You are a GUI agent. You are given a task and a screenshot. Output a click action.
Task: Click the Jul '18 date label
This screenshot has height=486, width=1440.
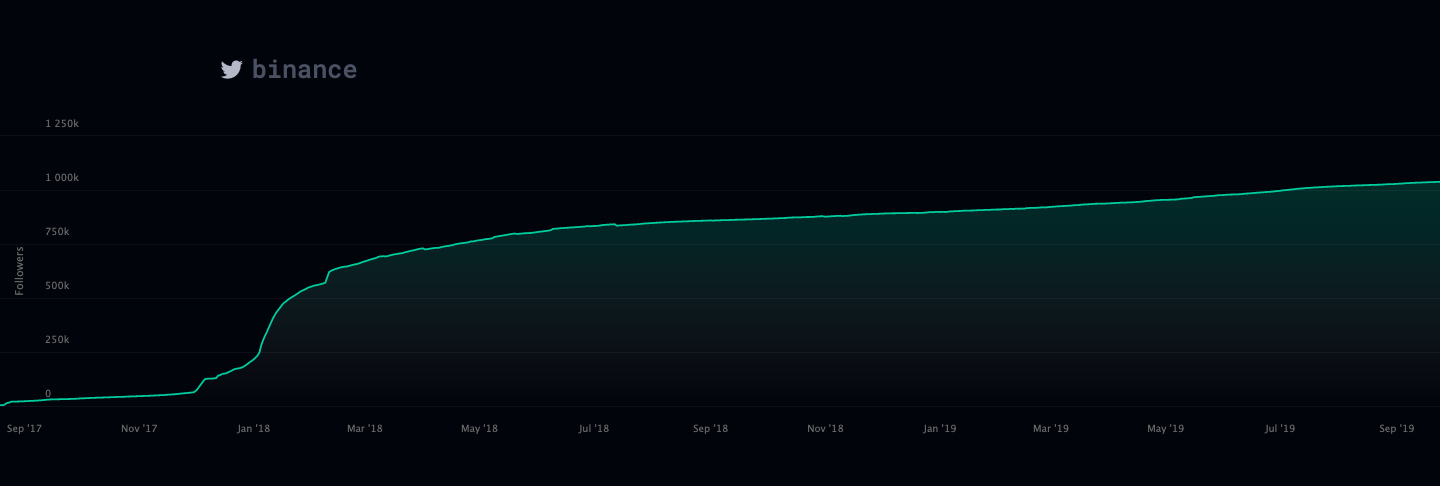tap(594, 429)
